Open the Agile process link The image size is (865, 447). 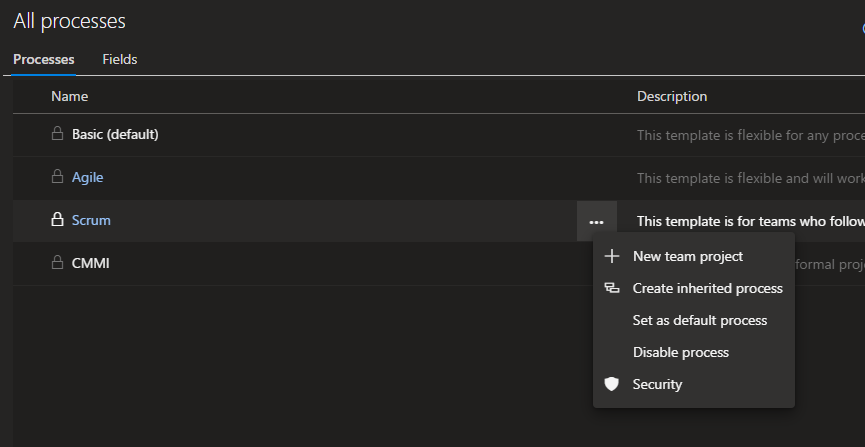click(x=88, y=177)
